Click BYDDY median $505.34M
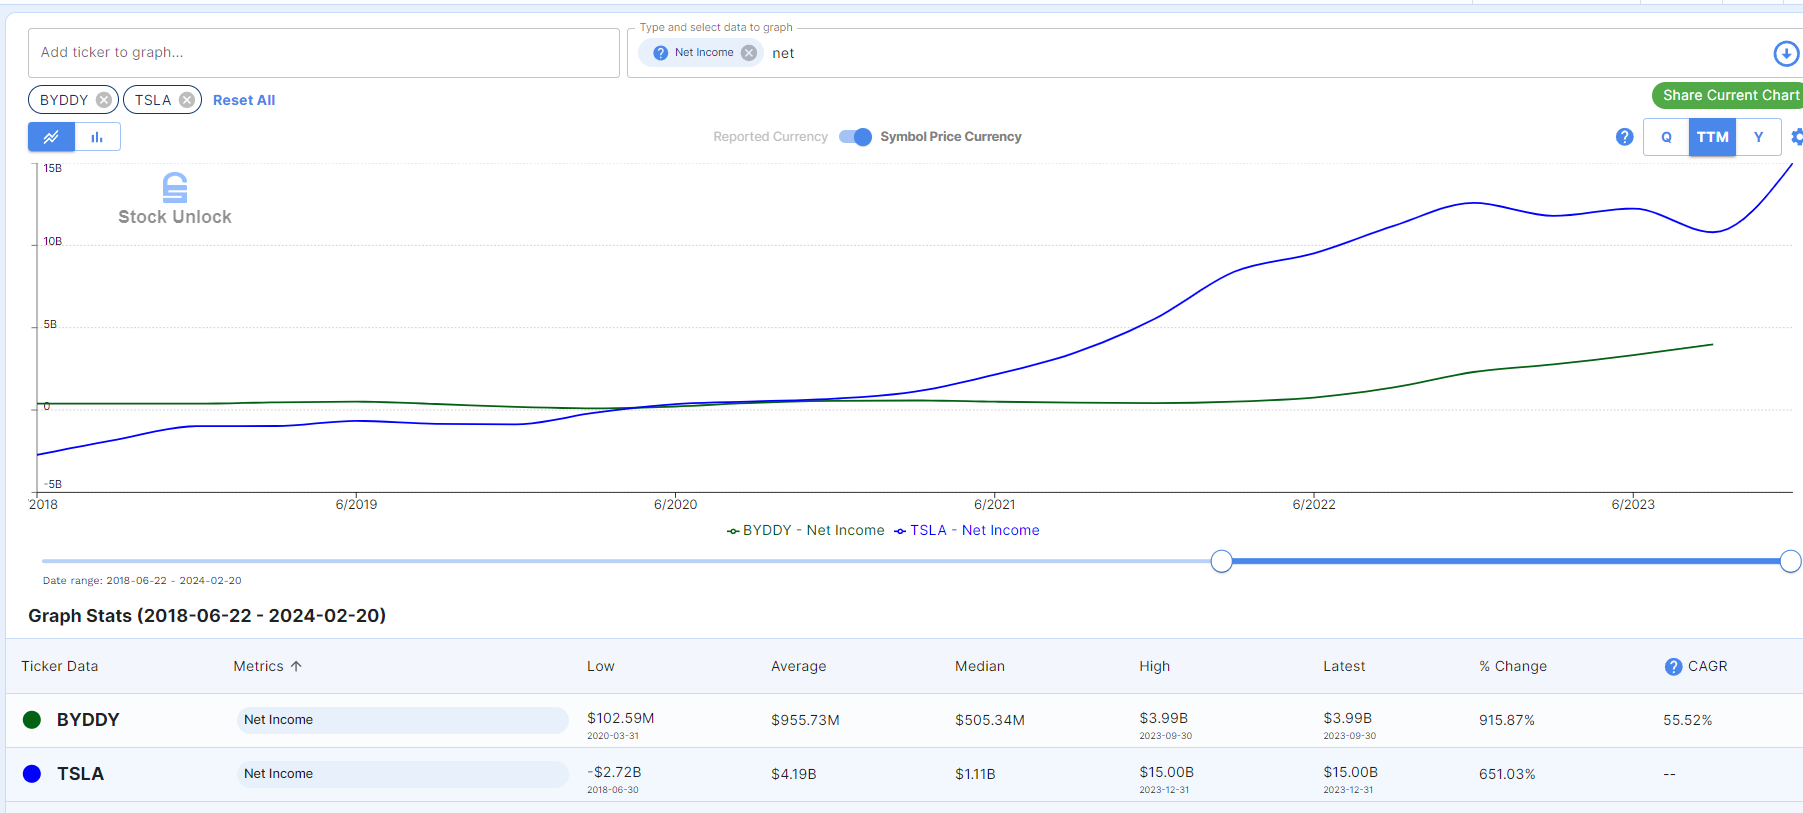This screenshot has height=813, width=1803. tap(990, 720)
